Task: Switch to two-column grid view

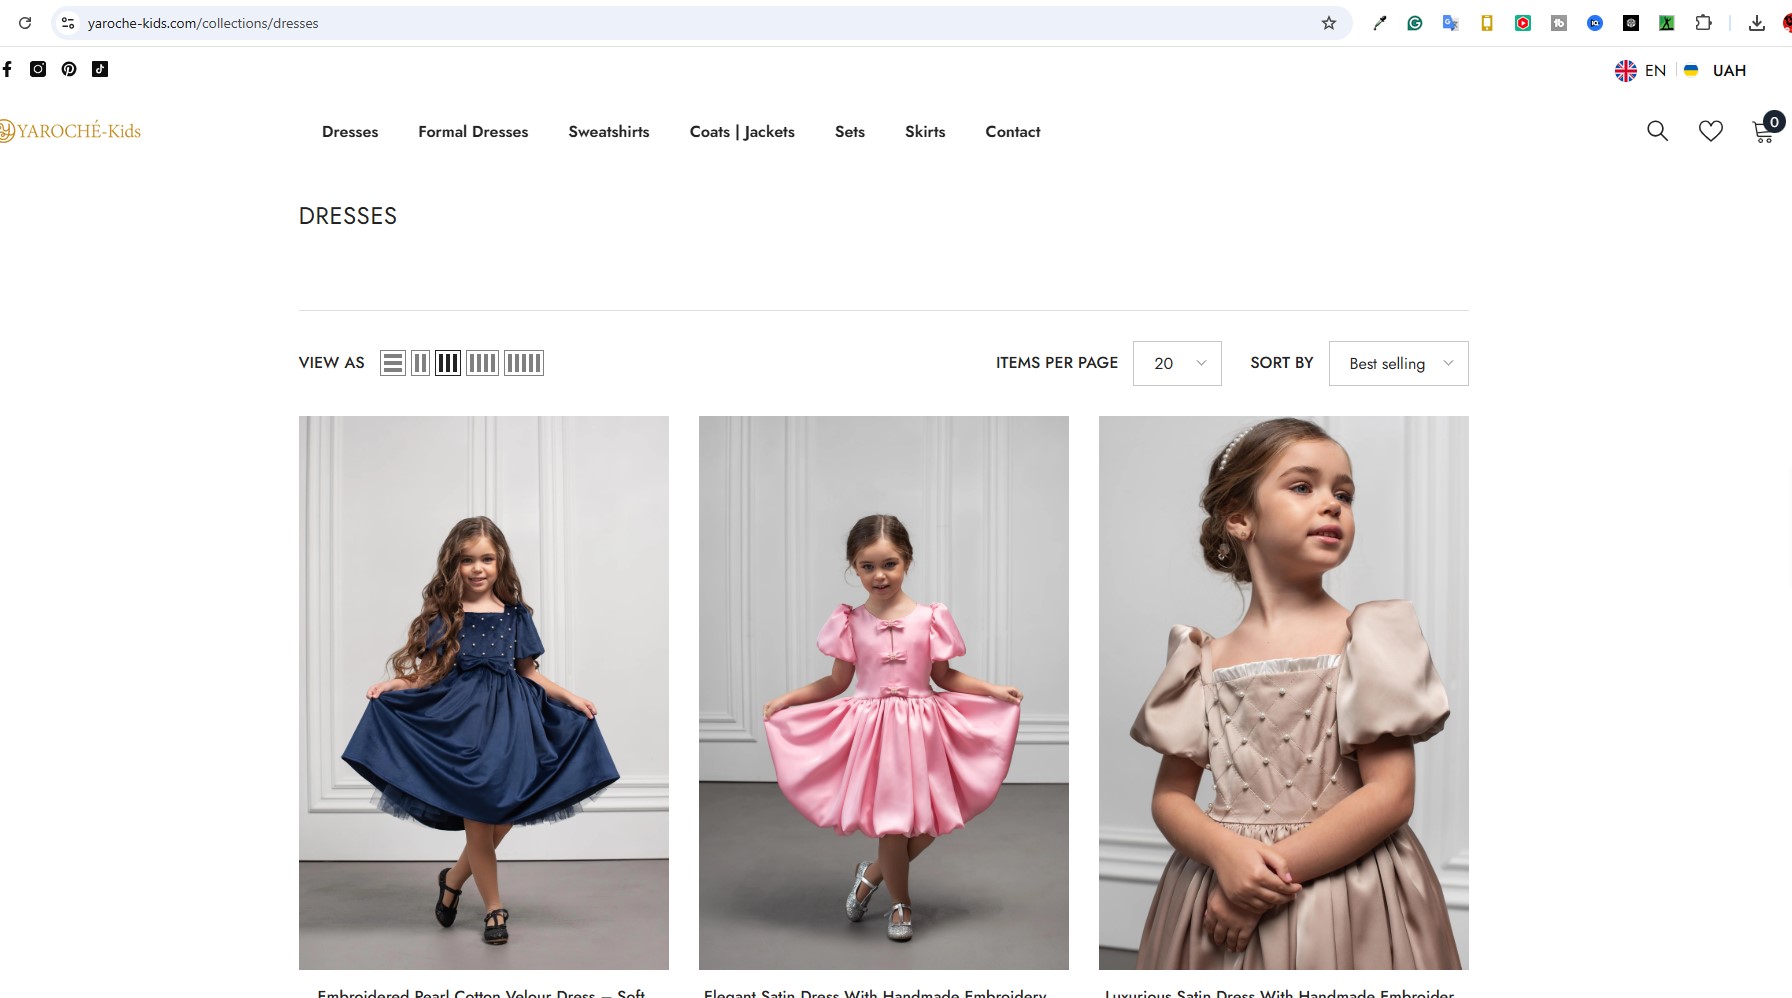Action: 421,363
